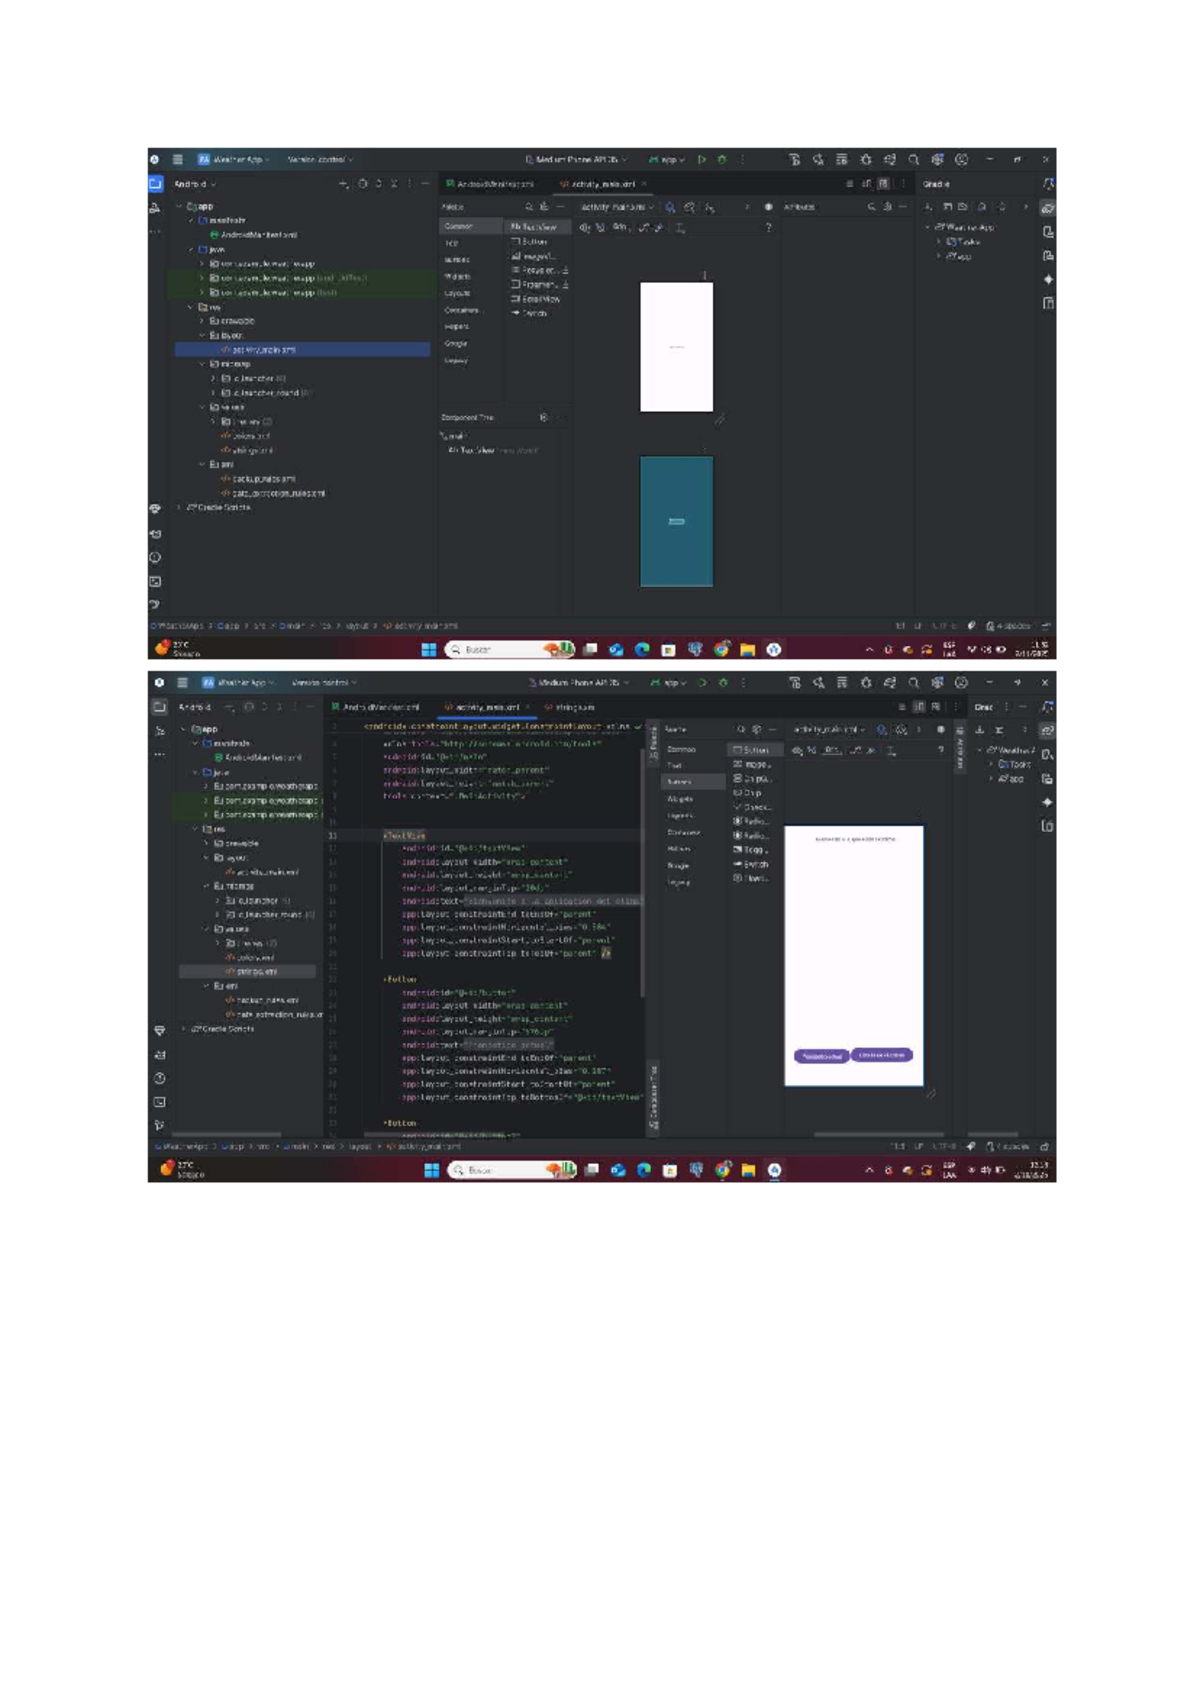Collapse the res folder in top screenshot tree
Image resolution: width=1200 pixels, height=1694 pixels.
192,307
